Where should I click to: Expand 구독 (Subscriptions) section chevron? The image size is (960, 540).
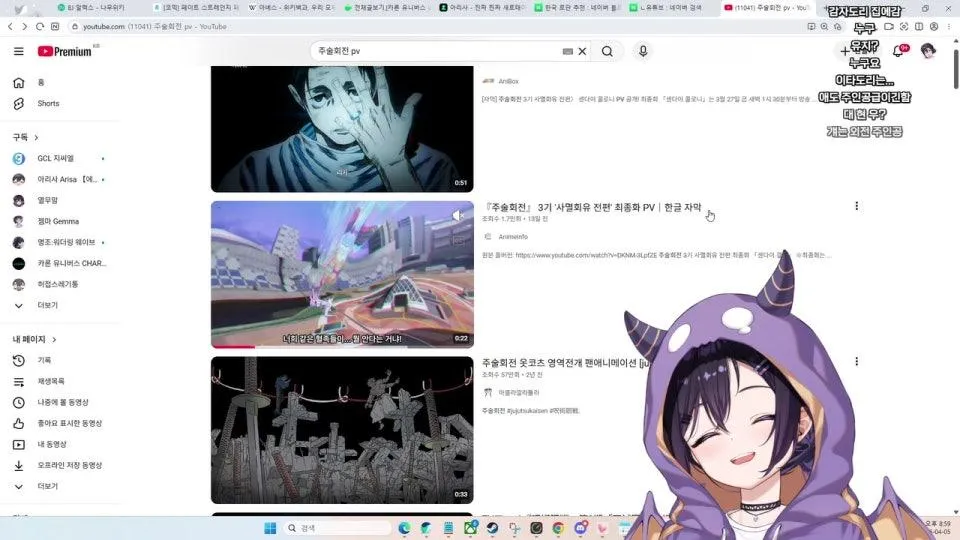click(x=36, y=138)
